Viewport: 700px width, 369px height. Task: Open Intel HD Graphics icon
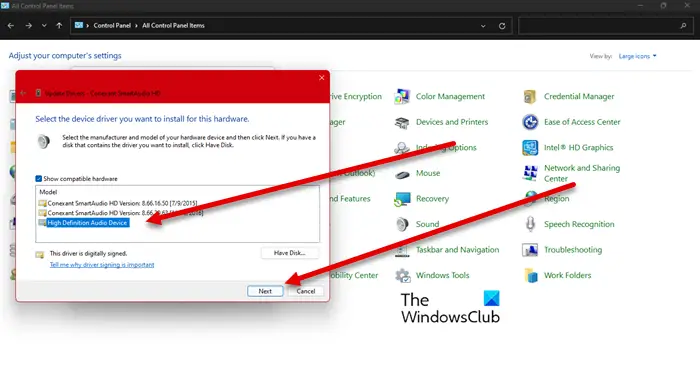point(530,148)
